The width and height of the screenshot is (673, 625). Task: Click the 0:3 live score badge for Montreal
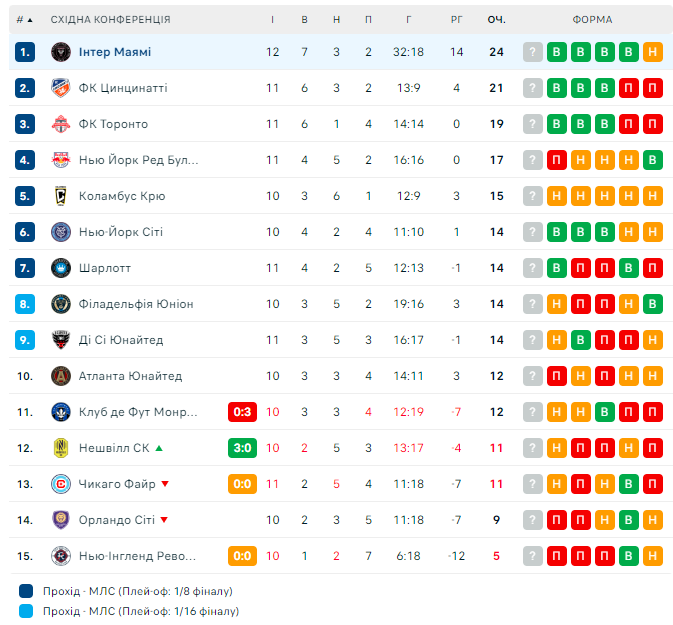click(x=243, y=412)
